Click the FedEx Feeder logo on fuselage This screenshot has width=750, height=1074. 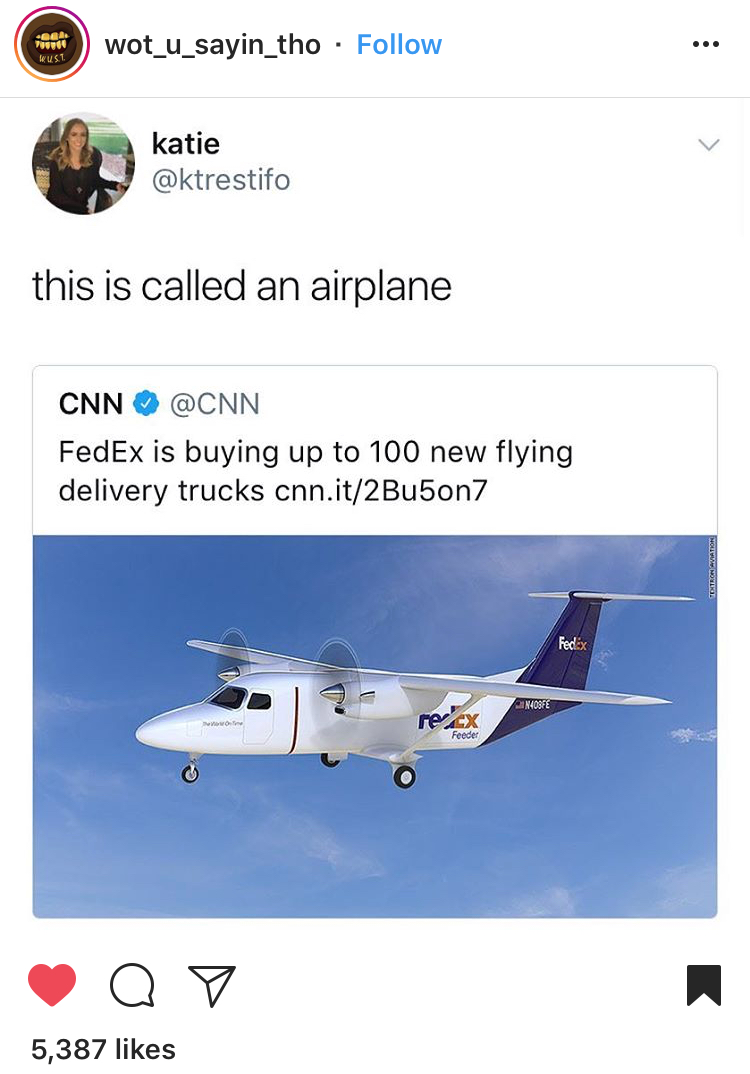(x=449, y=724)
